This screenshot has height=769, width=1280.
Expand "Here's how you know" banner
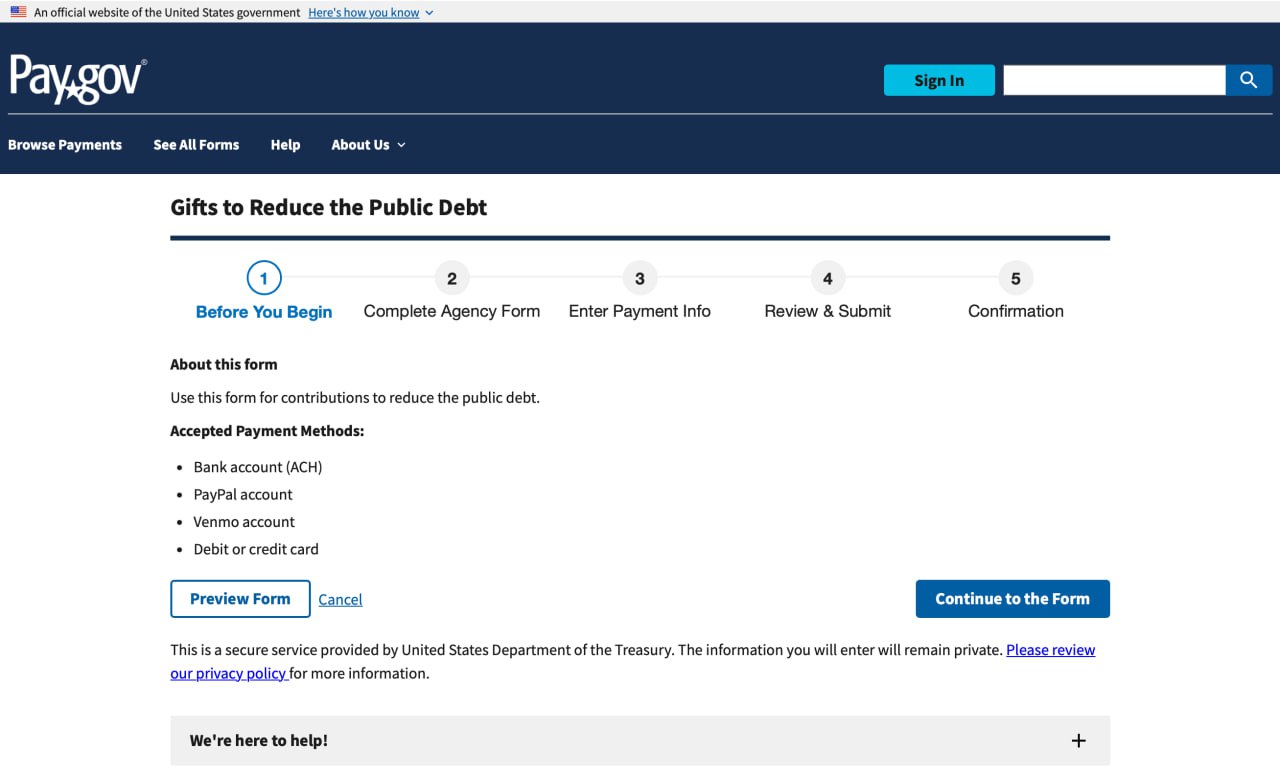(x=370, y=13)
